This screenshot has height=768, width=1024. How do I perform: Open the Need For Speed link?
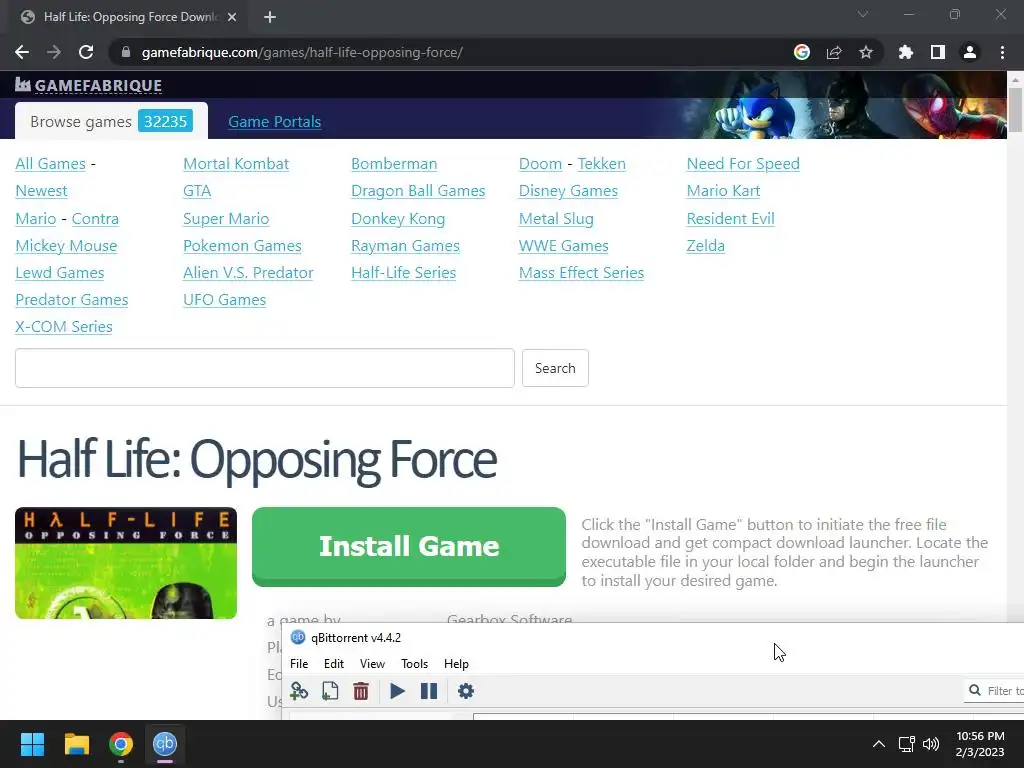click(743, 164)
